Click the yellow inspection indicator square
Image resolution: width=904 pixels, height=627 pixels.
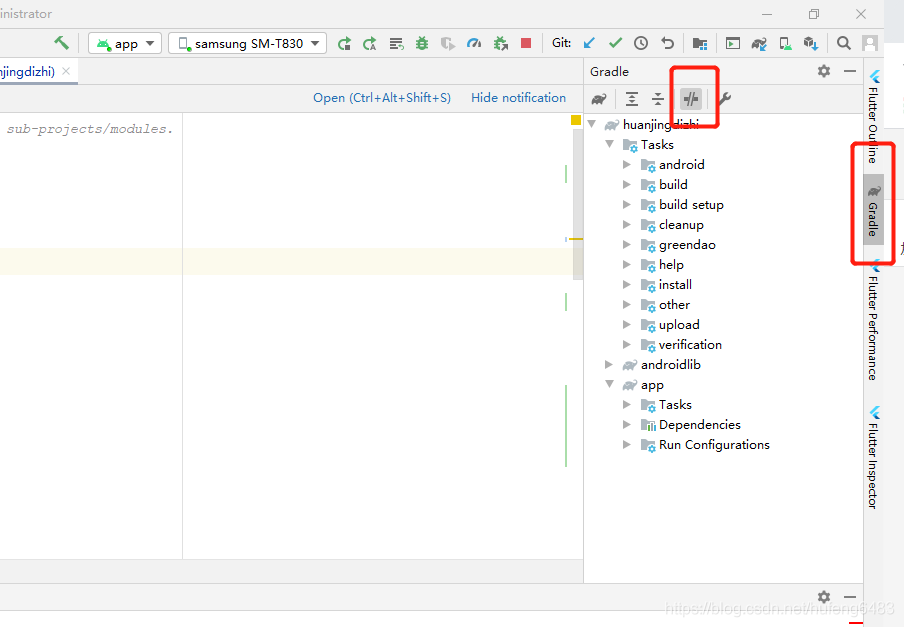tap(575, 120)
